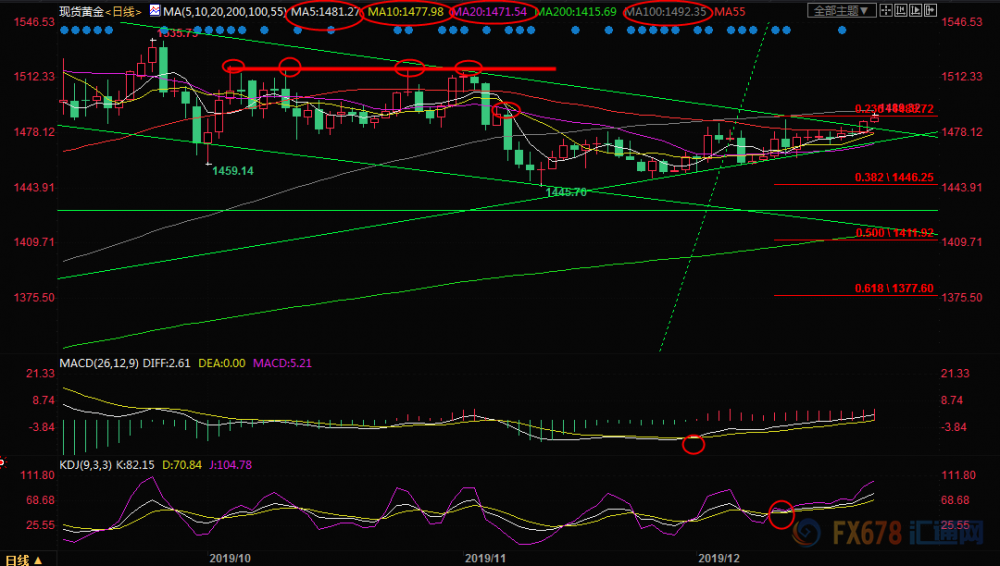
Task: Click the K:82.15 value
Action: point(135,465)
